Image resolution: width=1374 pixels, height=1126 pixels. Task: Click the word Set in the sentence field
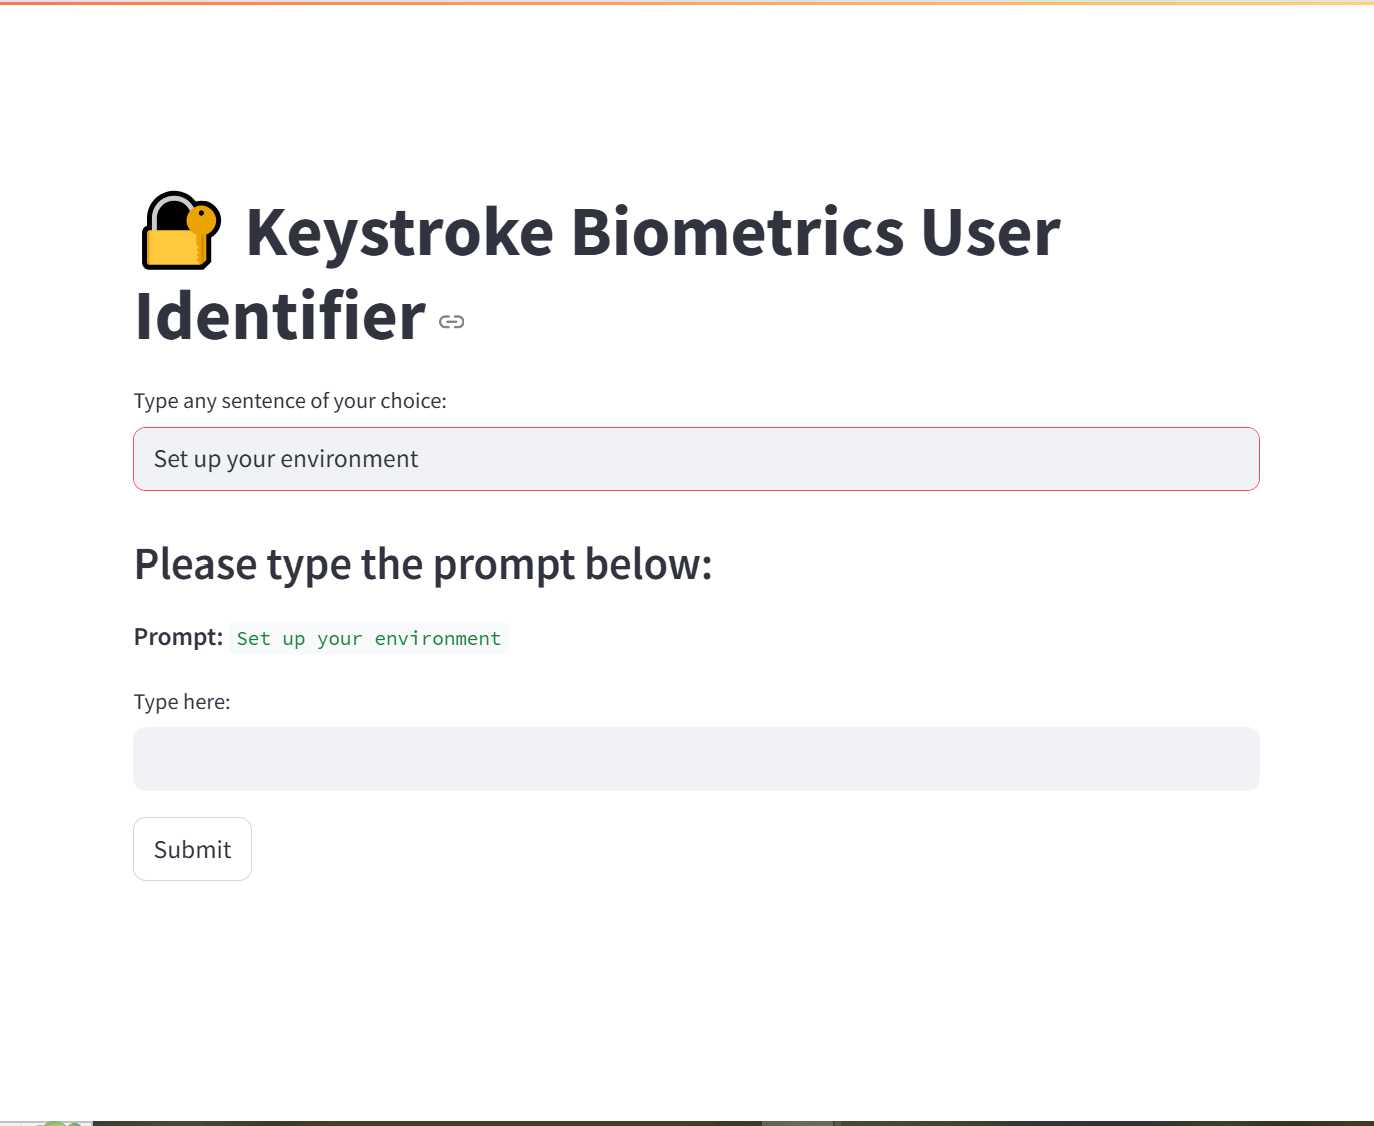tap(171, 459)
